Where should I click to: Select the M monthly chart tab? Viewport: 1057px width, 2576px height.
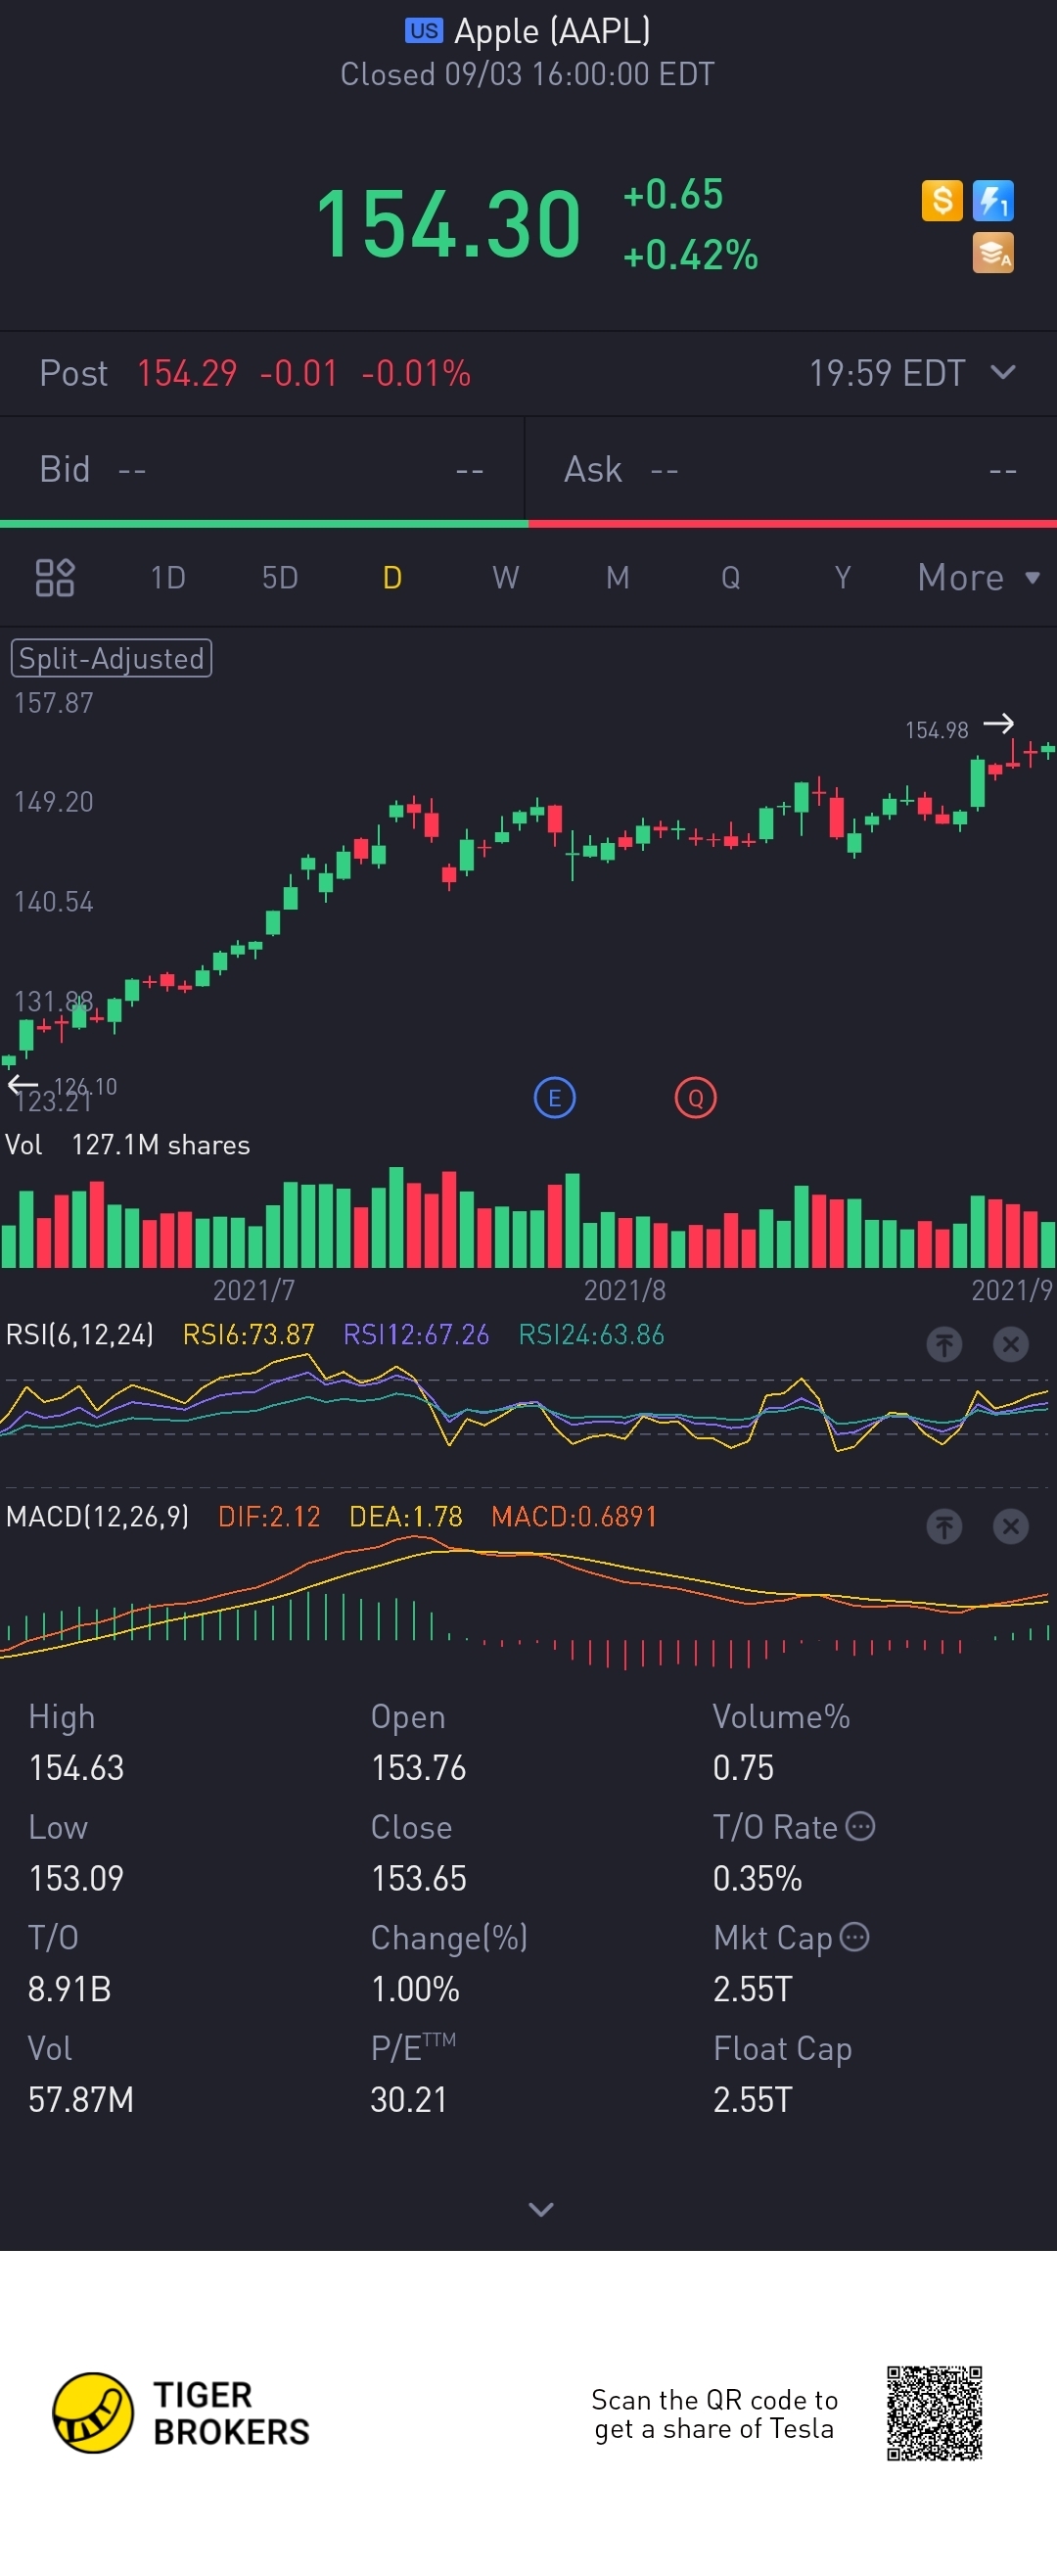click(618, 577)
